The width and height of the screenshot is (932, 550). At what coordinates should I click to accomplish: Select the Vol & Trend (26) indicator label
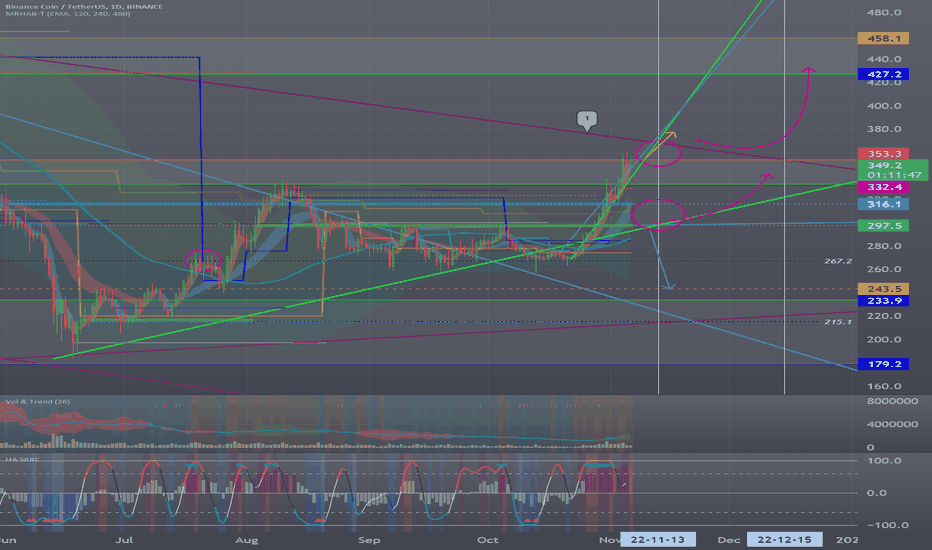pyautogui.click(x=37, y=402)
